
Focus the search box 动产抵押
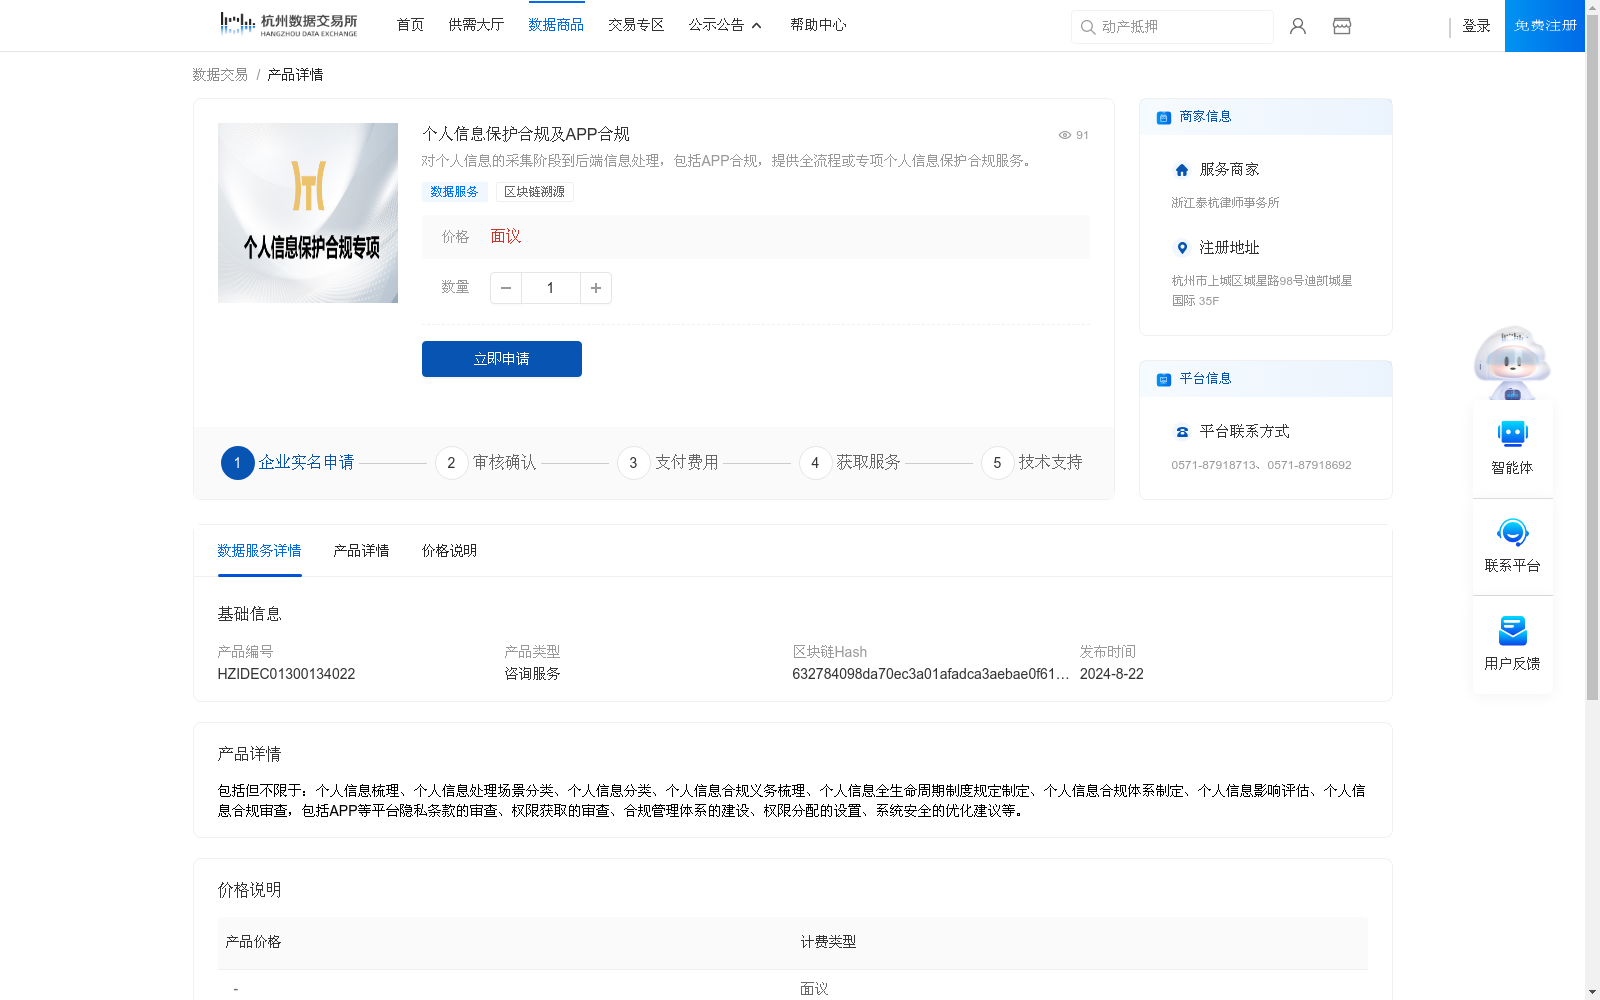[x=1172, y=27]
